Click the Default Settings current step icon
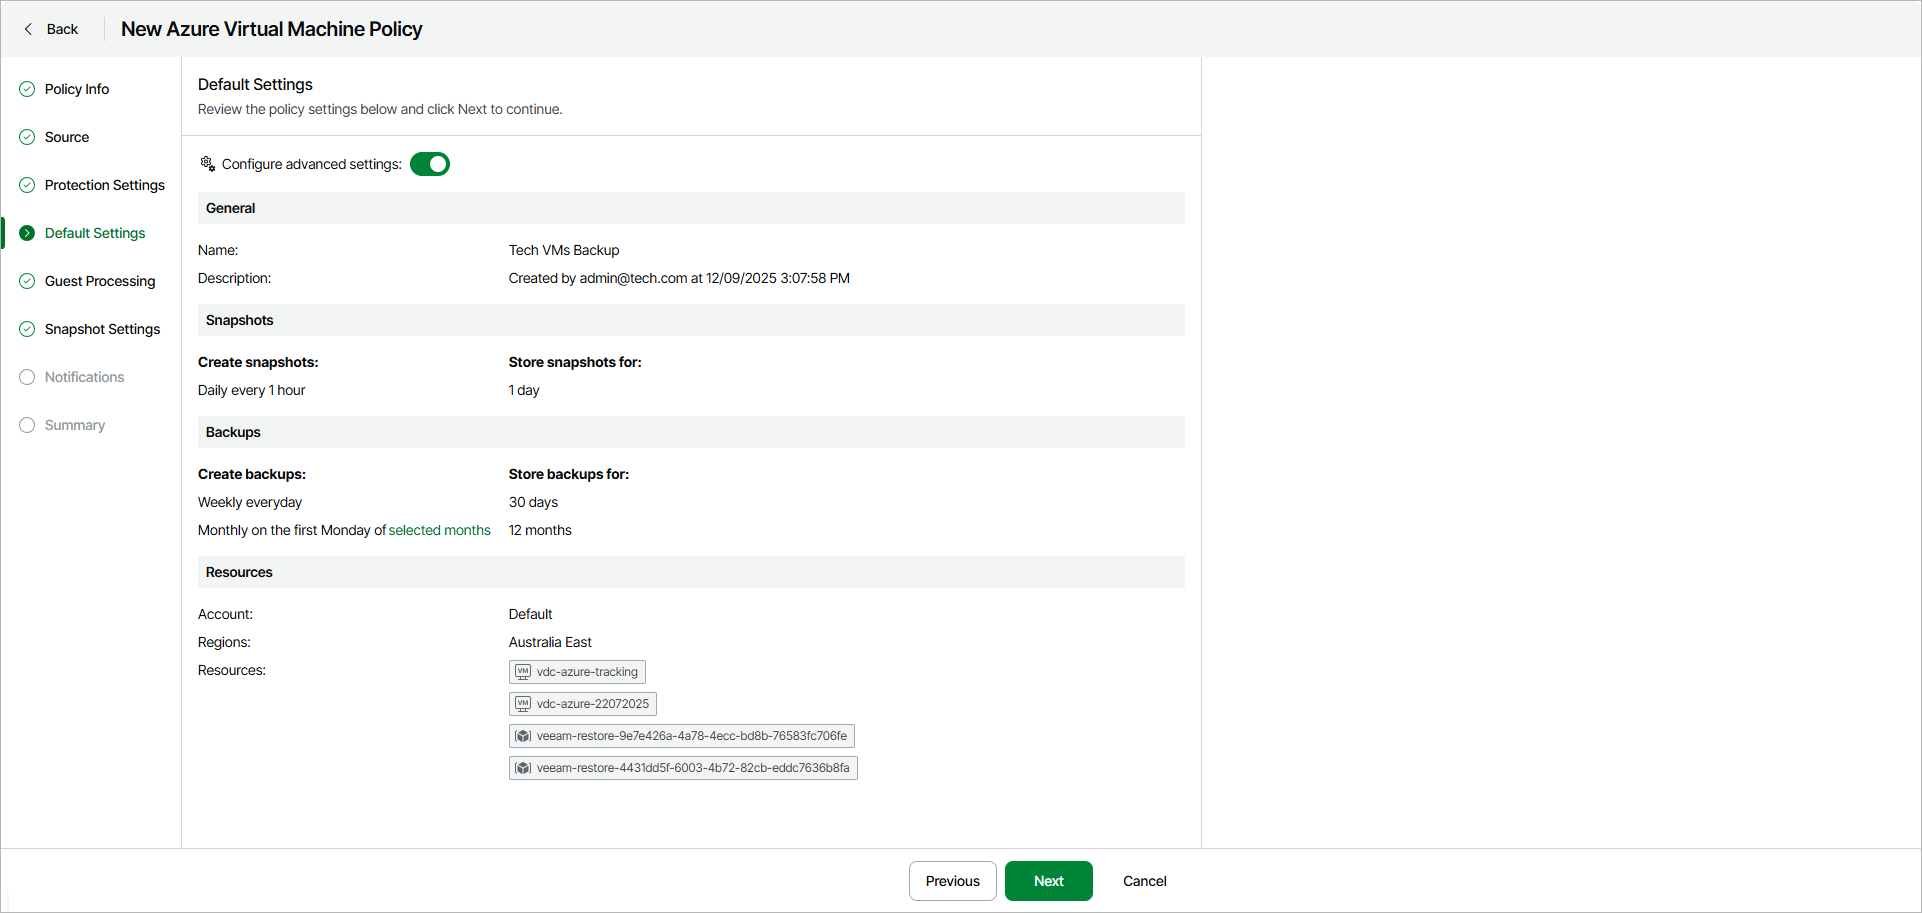Screen dimensions: 1922x913 pos(27,233)
